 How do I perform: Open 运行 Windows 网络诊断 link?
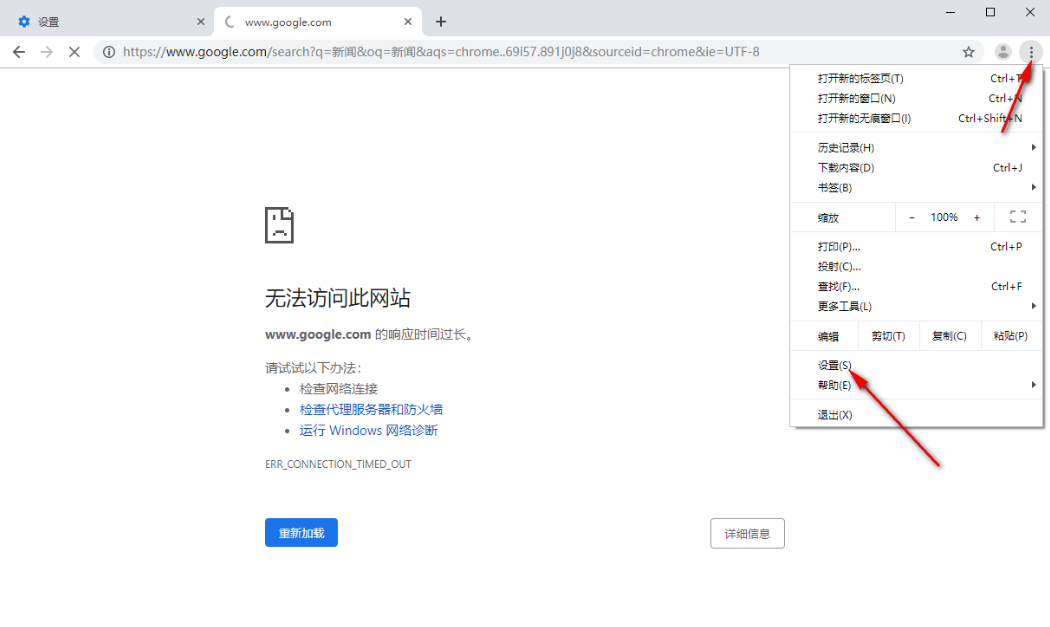368,430
